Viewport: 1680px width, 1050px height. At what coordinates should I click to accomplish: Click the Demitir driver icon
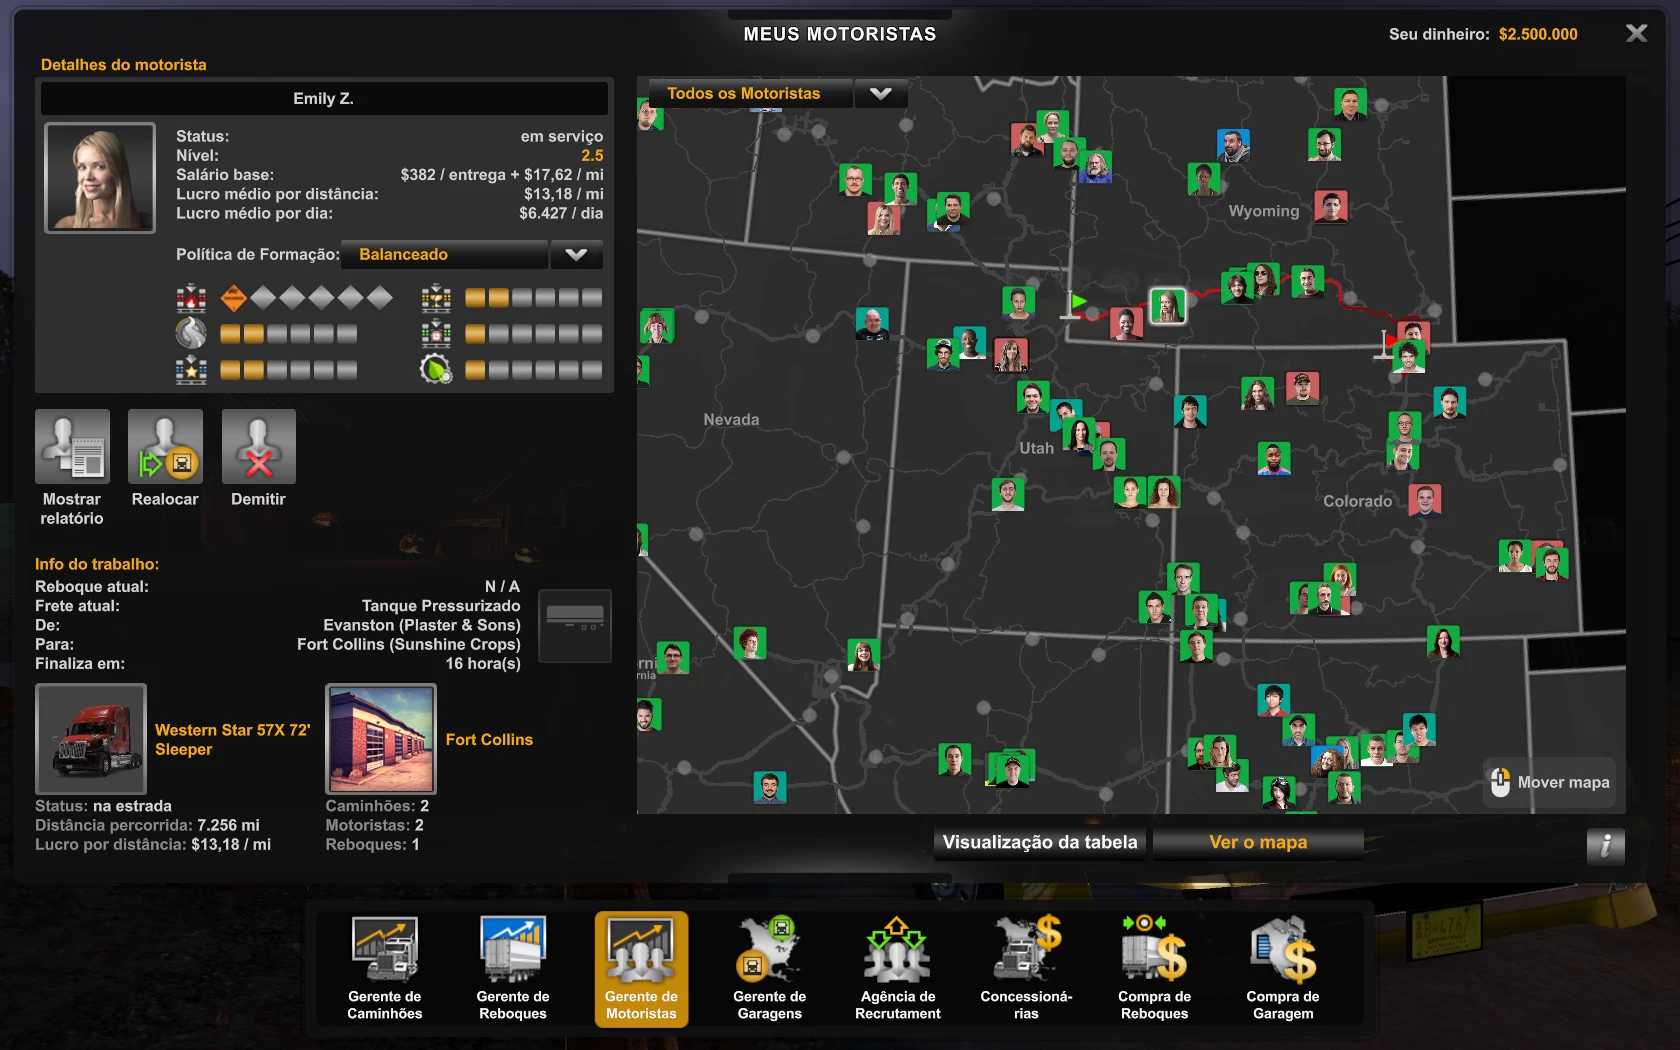(x=258, y=447)
